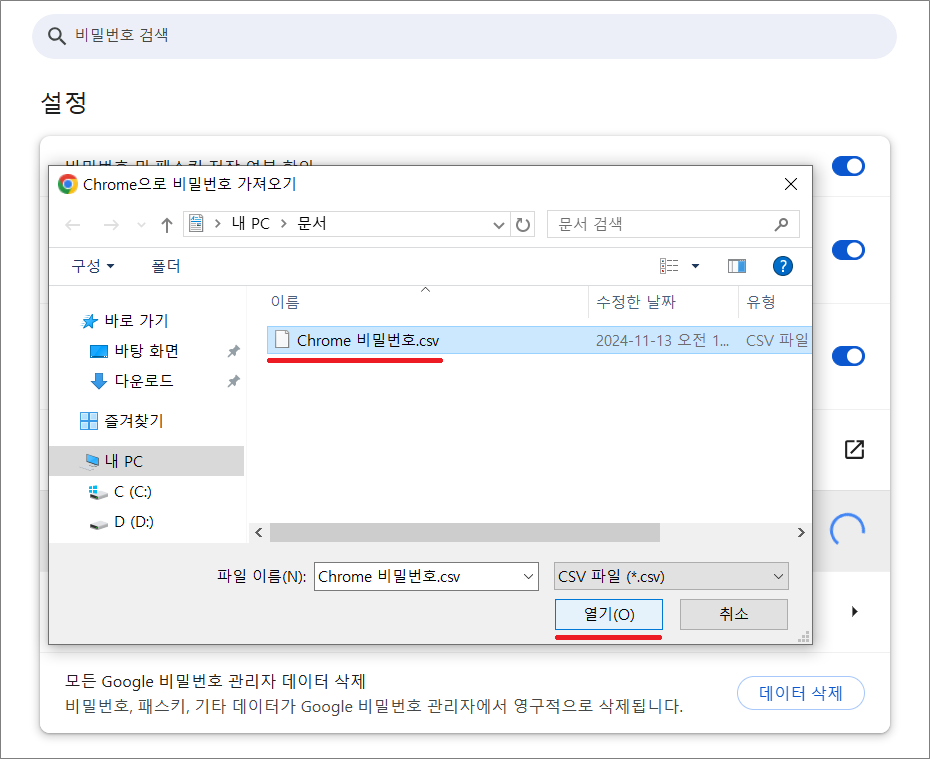
Task: Open the 구성 menu
Action: tap(93, 266)
